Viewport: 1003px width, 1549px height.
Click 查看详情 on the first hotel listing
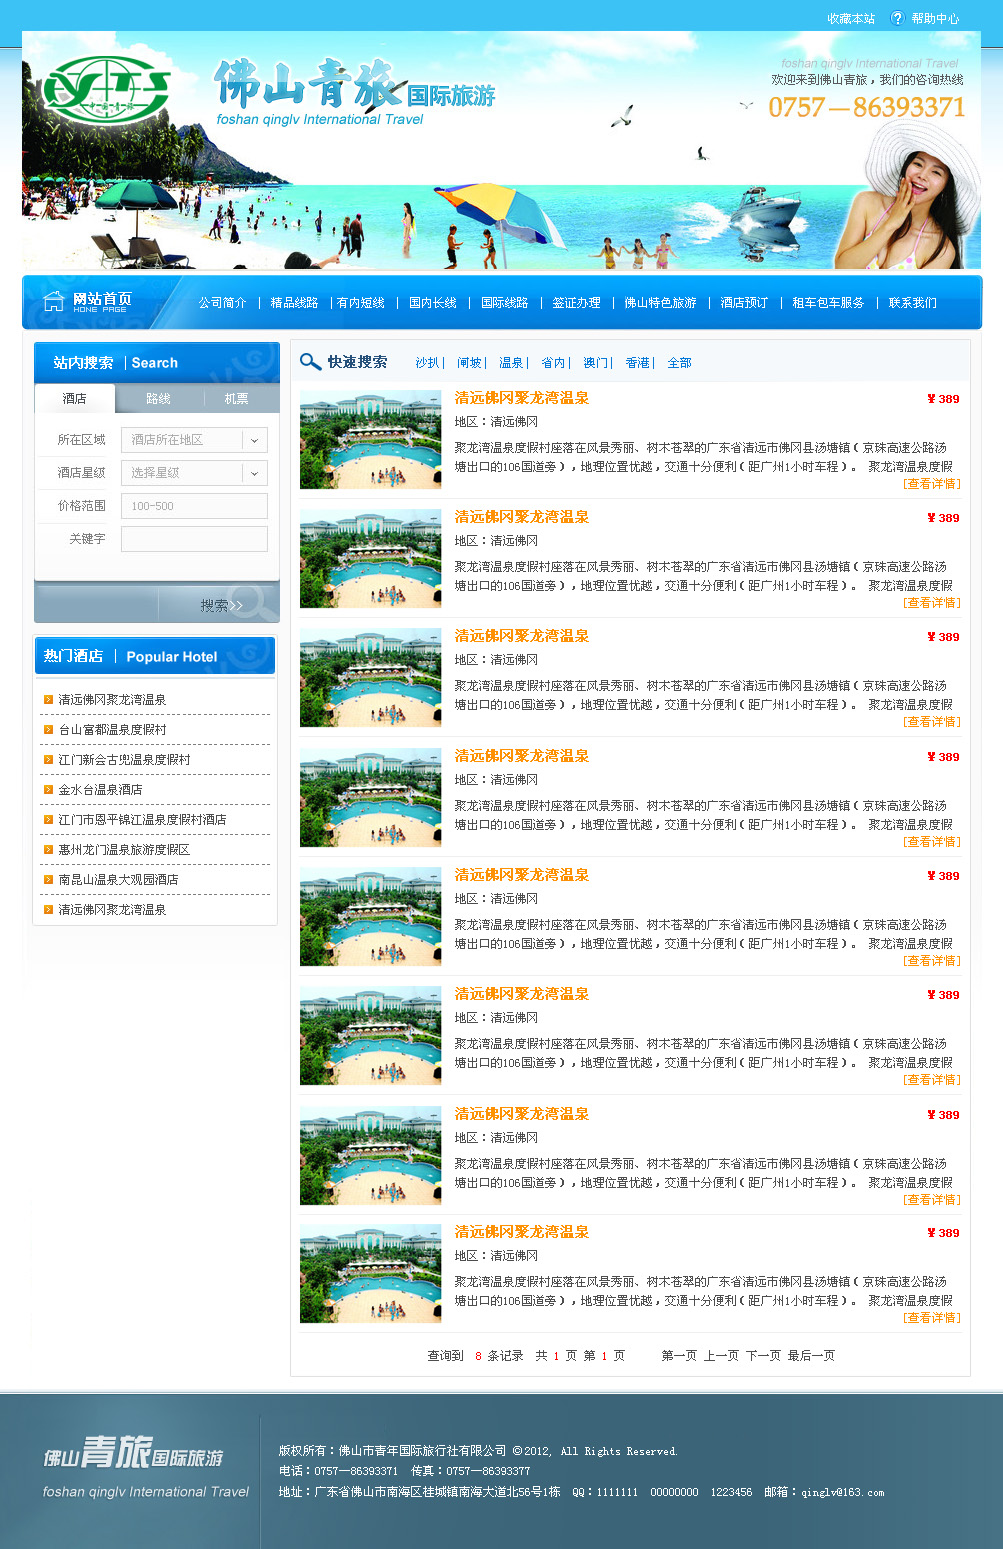pyautogui.click(x=931, y=484)
